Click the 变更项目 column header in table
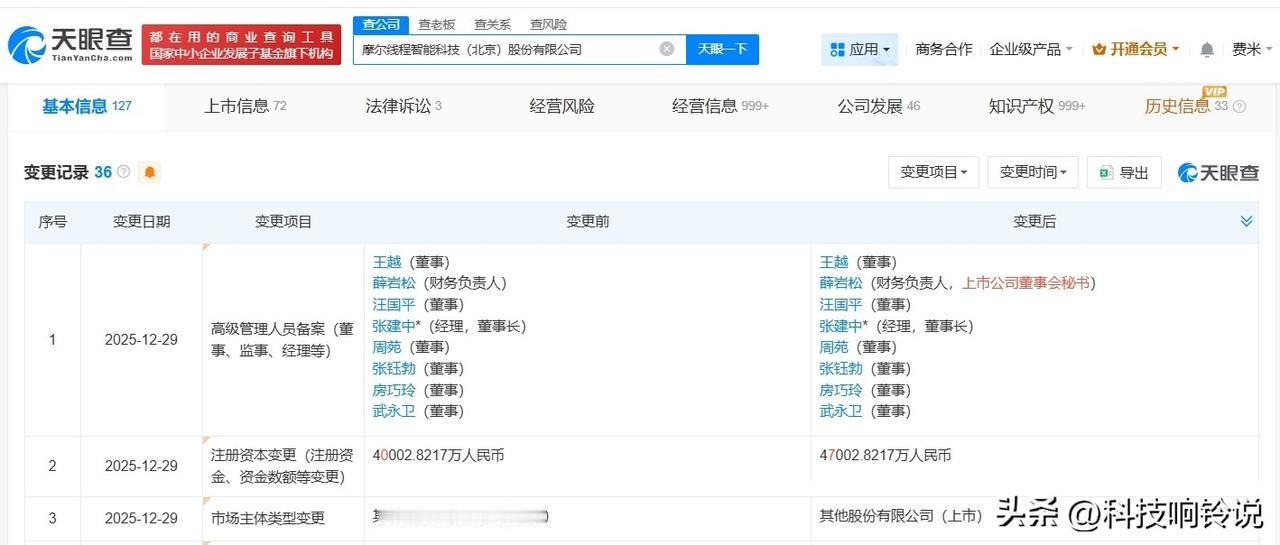The image size is (1280, 545). (284, 222)
